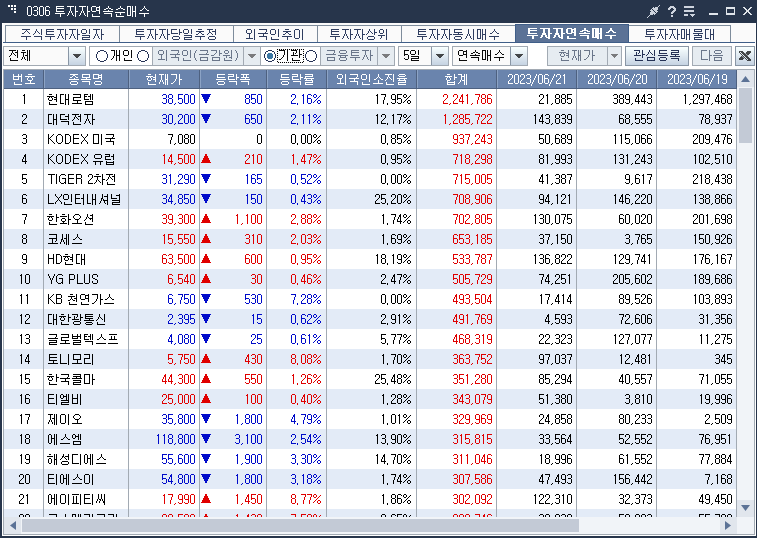Click down arrow icon in 현대로템 row
The width and height of the screenshot is (757, 538).
206,99
